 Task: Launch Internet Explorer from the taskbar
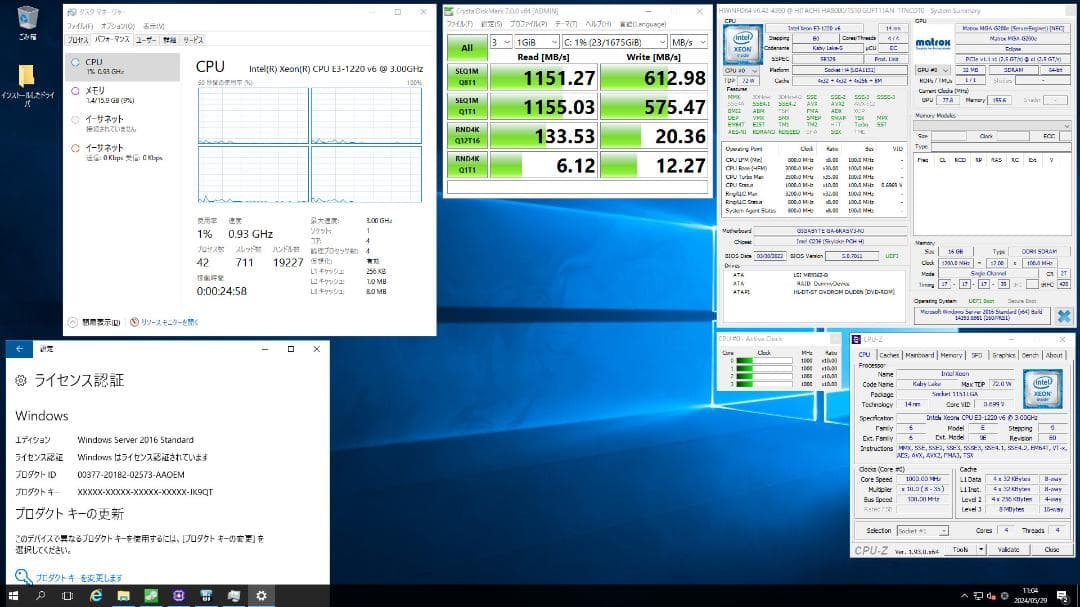tap(95, 596)
